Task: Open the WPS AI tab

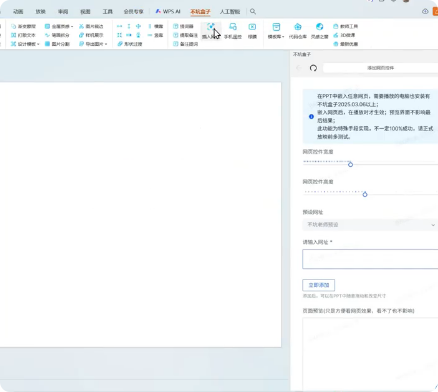Action: point(168,12)
